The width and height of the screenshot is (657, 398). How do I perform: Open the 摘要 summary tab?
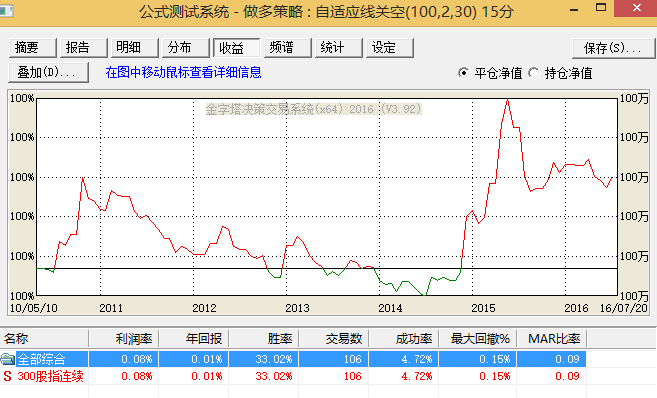point(33,48)
